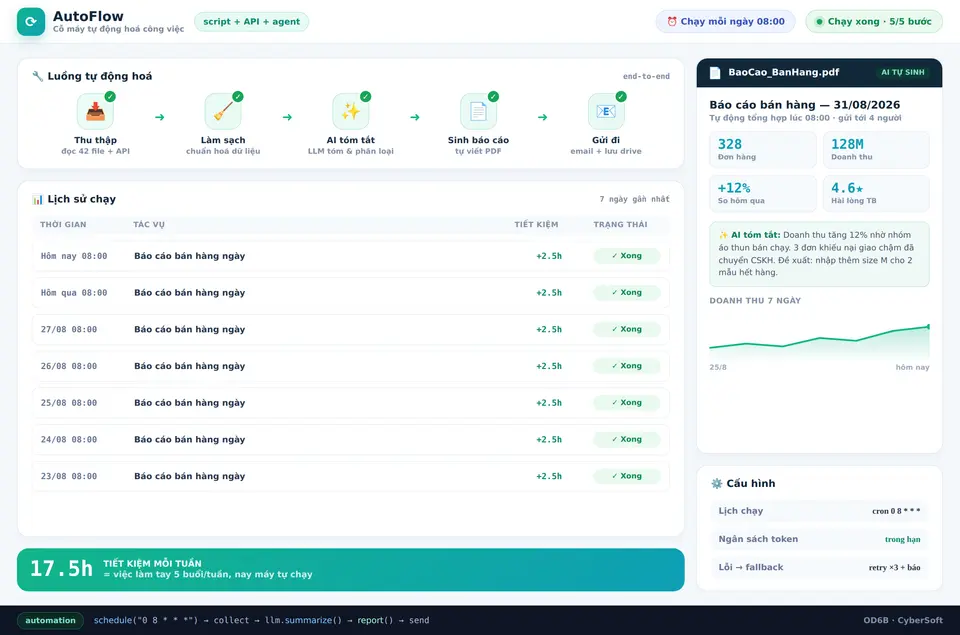Click the DOANH THU 7 NGÀY line chart
This screenshot has height=635, width=960.
point(819,340)
